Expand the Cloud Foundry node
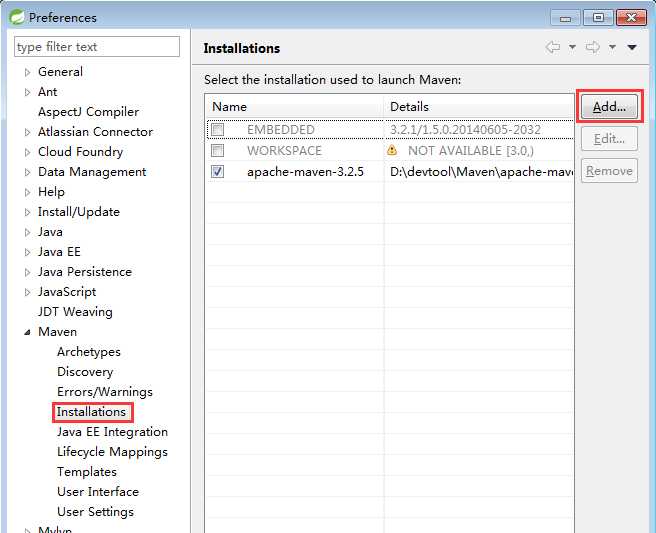Image resolution: width=656 pixels, height=533 pixels. coord(28,152)
